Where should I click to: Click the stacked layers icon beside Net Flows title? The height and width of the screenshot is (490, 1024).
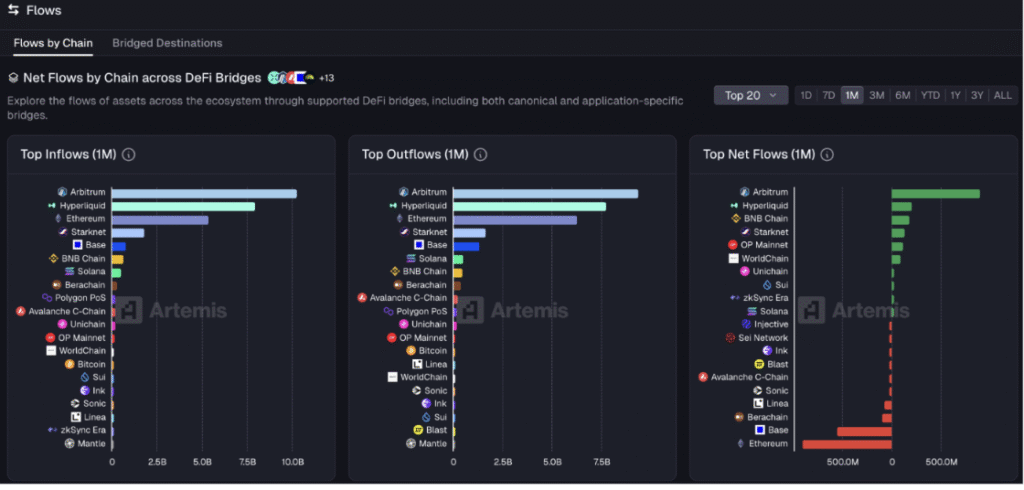pyautogui.click(x=13, y=78)
